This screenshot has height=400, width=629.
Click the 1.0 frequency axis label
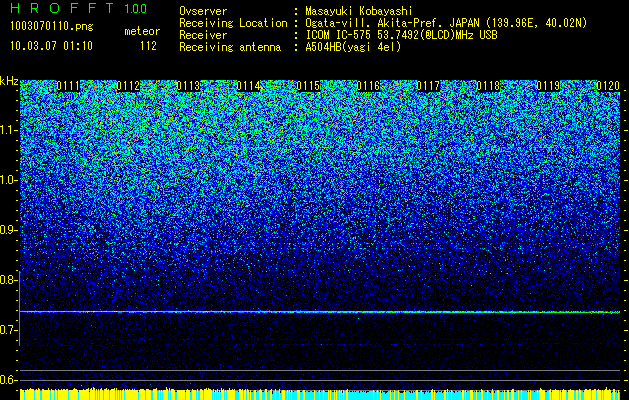pos(9,180)
